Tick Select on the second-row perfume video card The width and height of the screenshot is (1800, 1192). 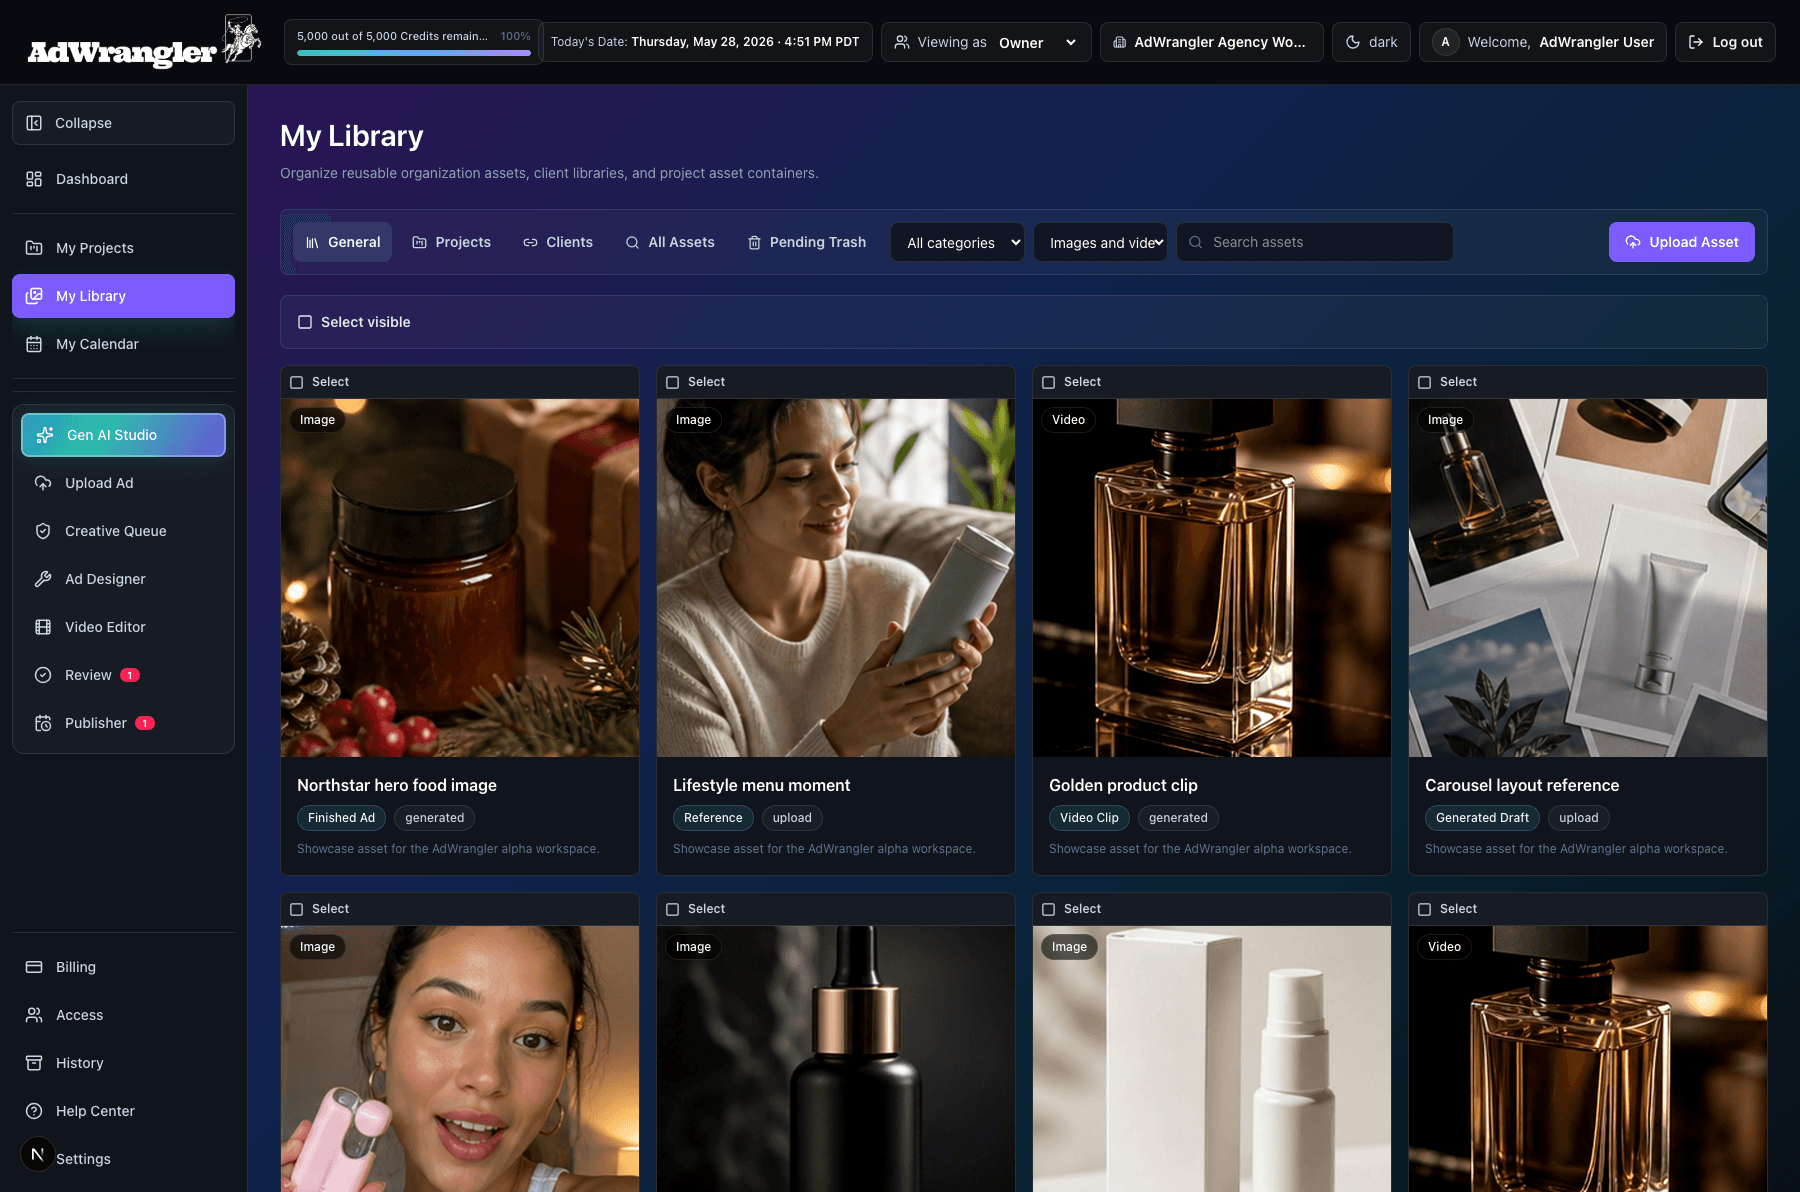pyautogui.click(x=1425, y=909)
